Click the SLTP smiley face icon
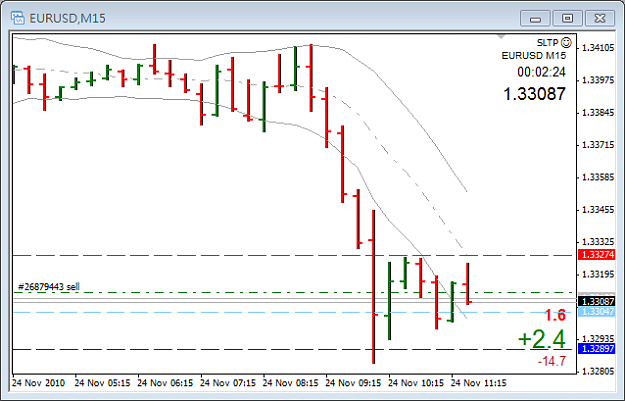The width and height of the screenshot is (625, 401). point(566,42)
